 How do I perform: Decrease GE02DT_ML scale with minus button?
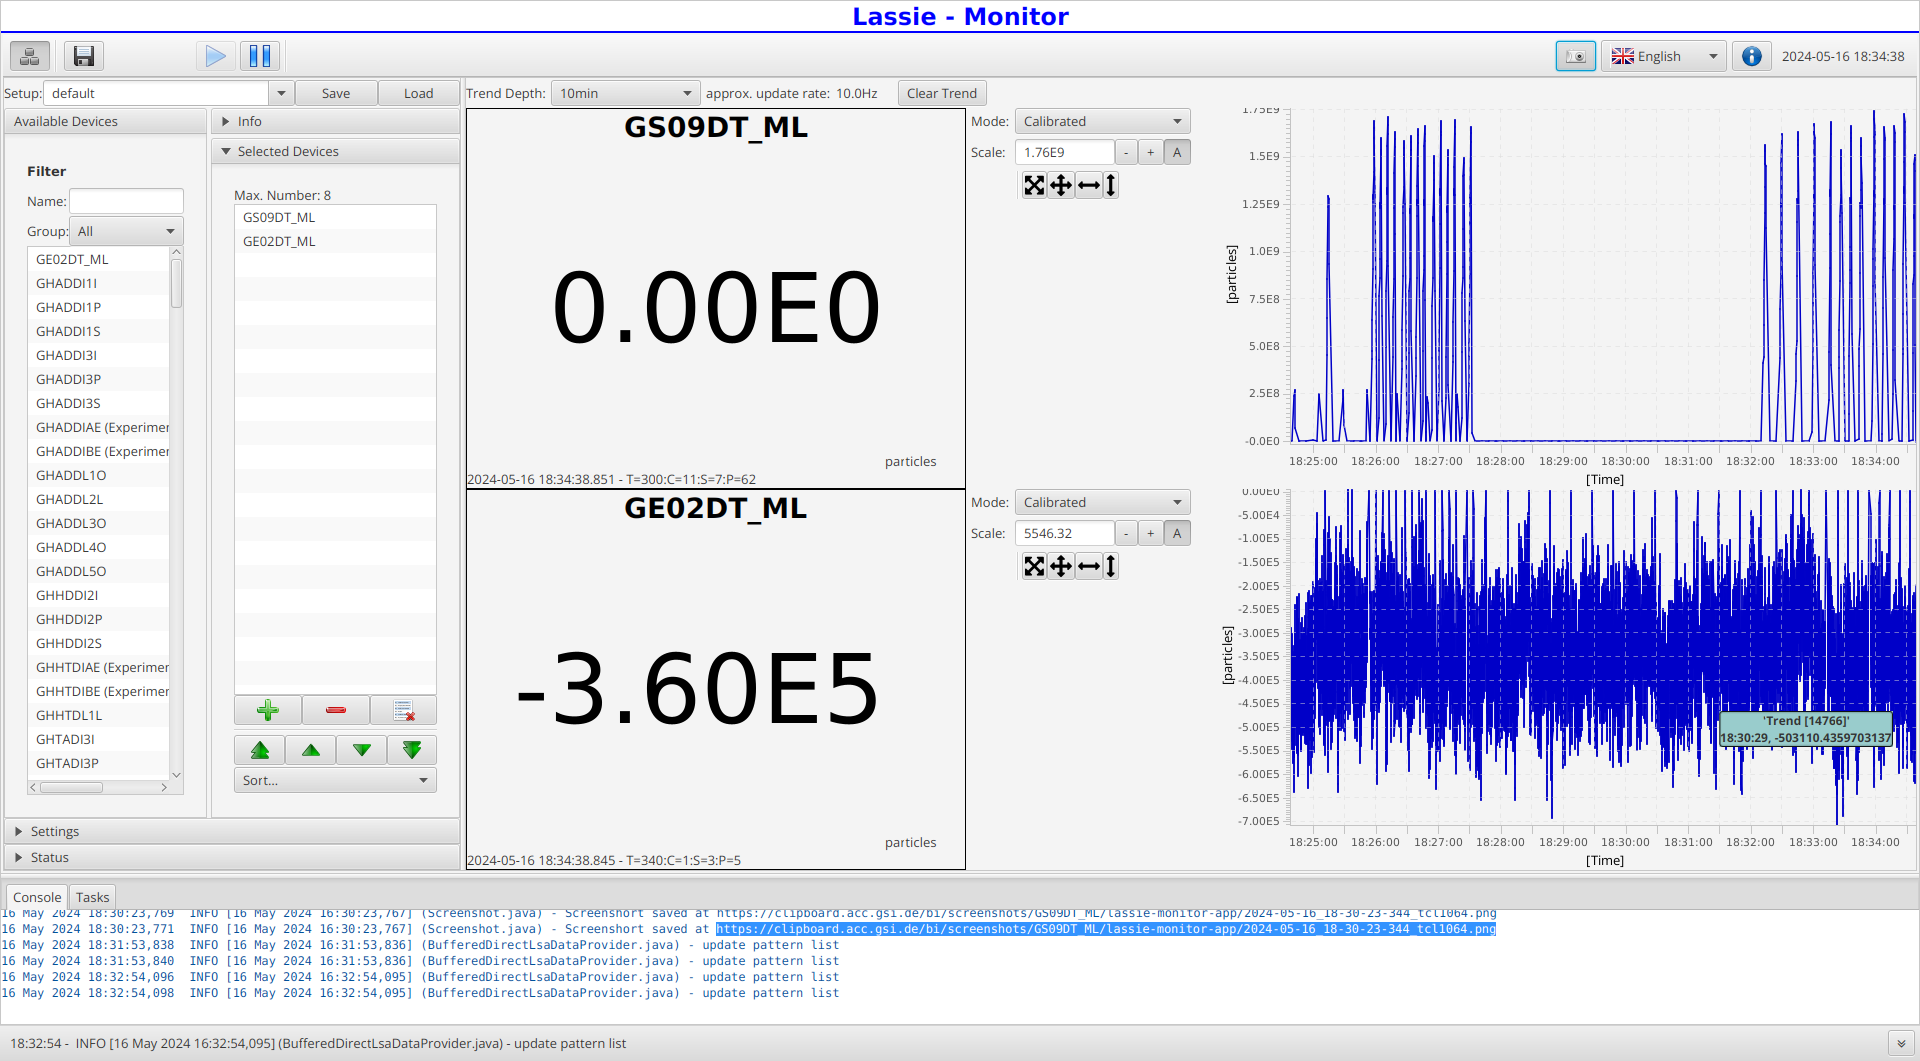click(1126, 533)
